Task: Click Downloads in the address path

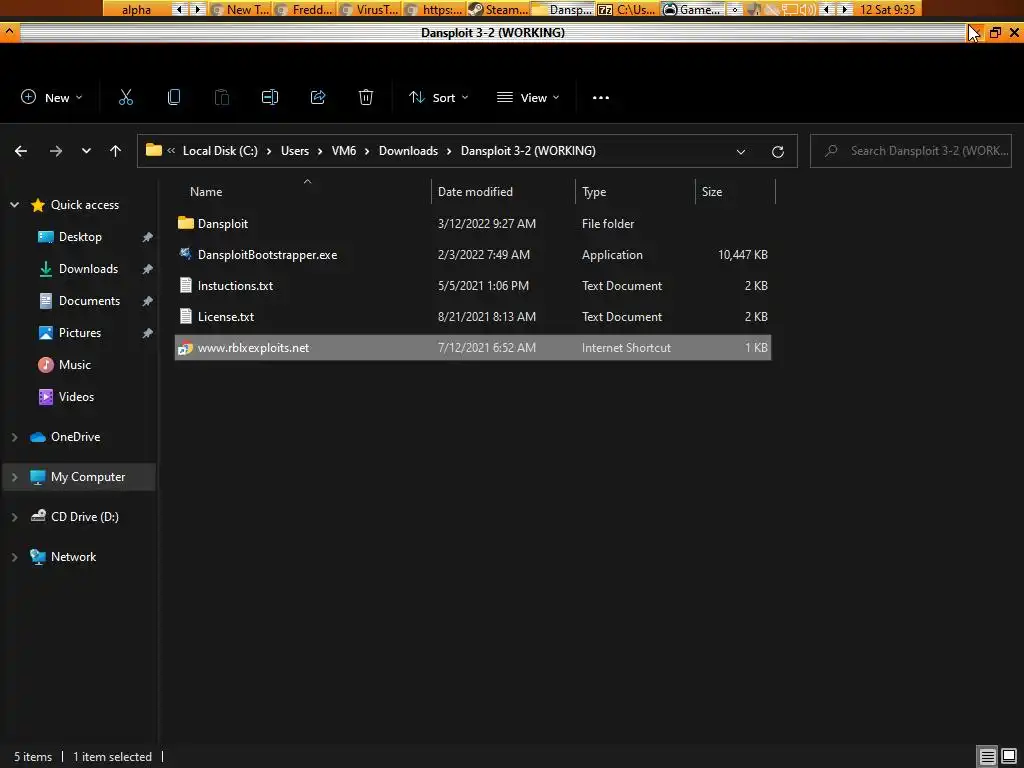Action: (x=408, y=151)
